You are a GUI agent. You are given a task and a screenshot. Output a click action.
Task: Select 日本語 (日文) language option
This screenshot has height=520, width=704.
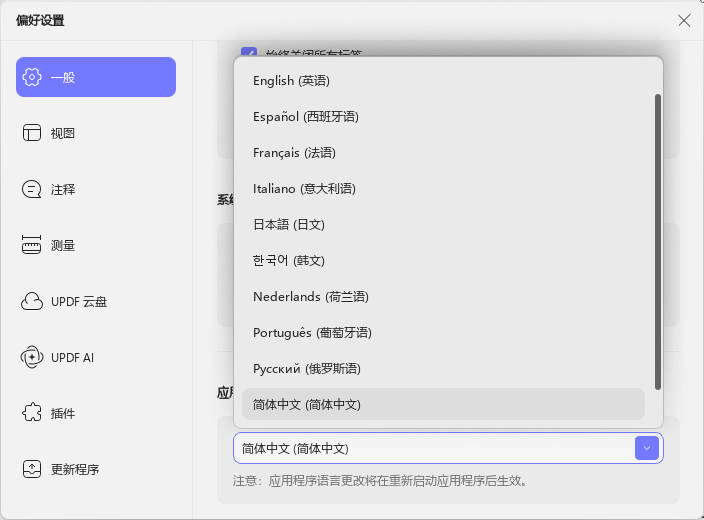click(444, 225)
